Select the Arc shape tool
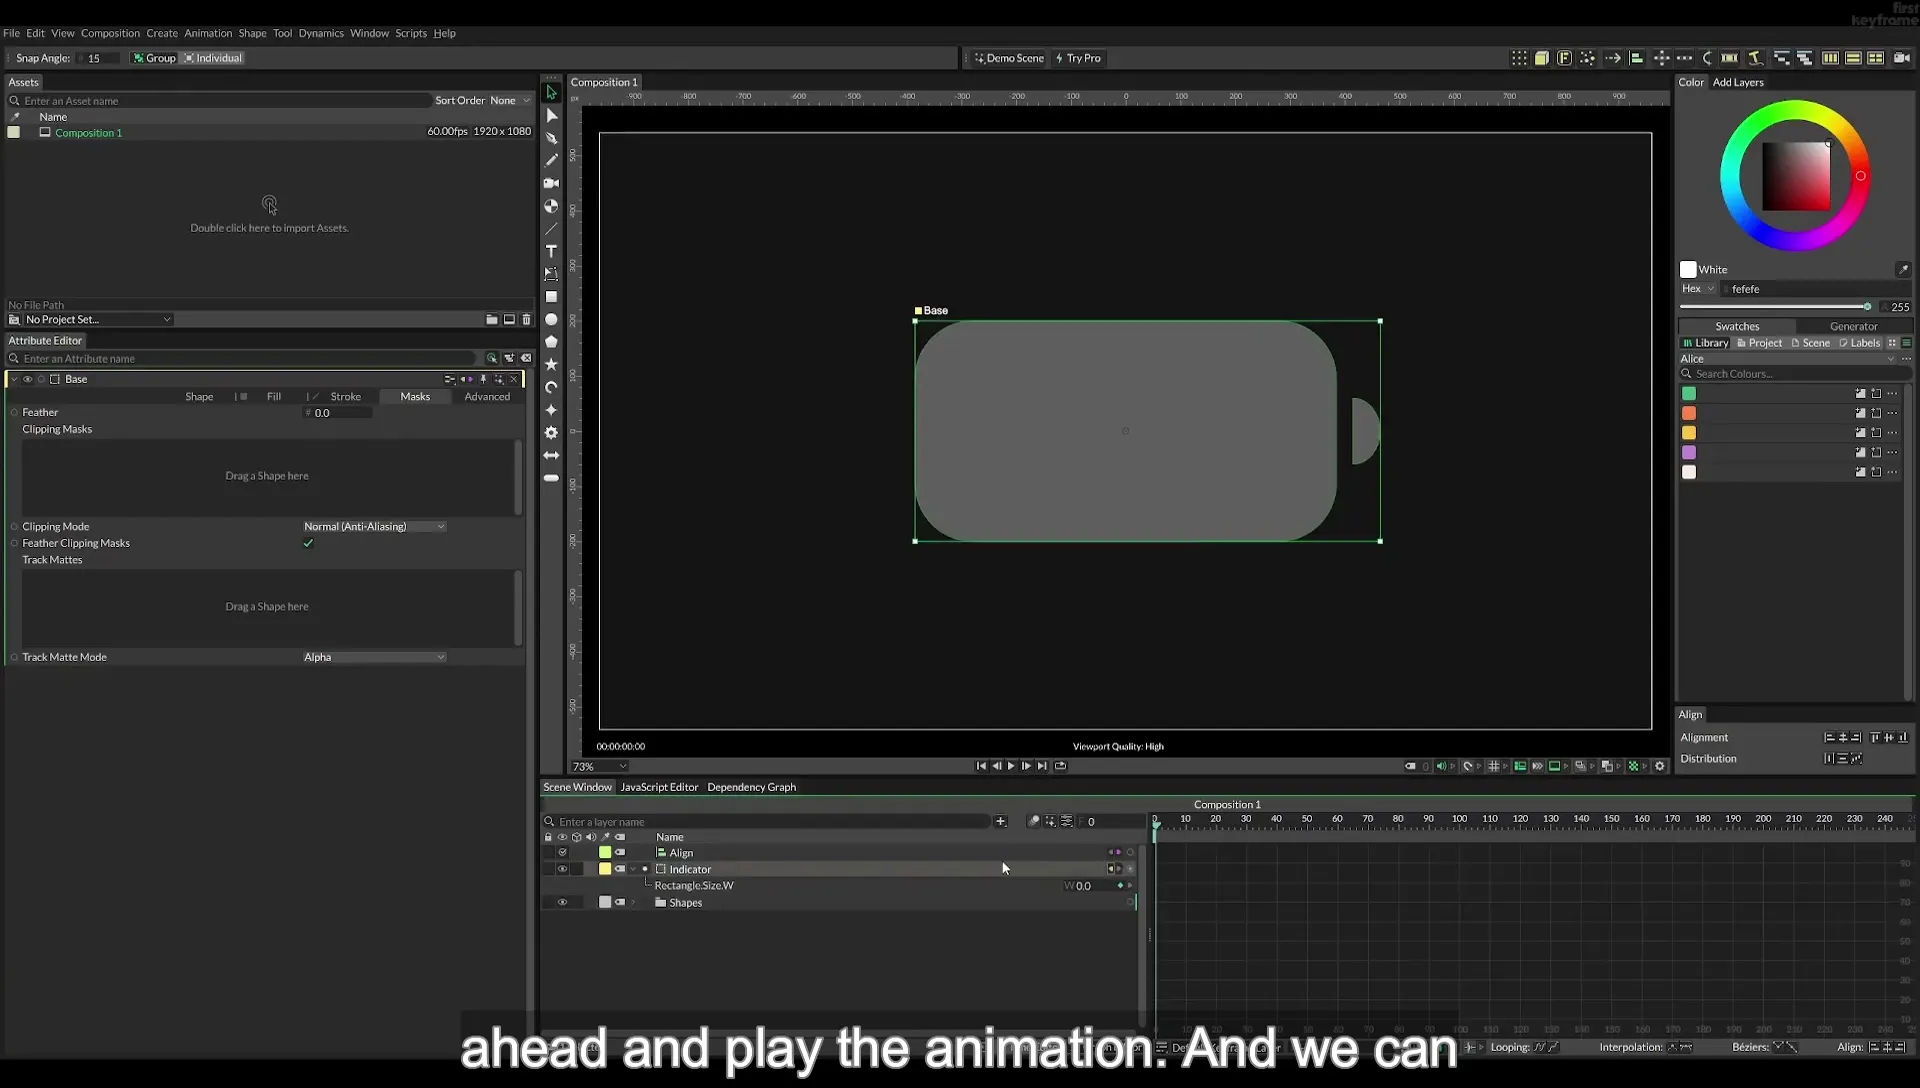Image resolution: width=1920 pixels, height=1088 pixels. [551, 388]
